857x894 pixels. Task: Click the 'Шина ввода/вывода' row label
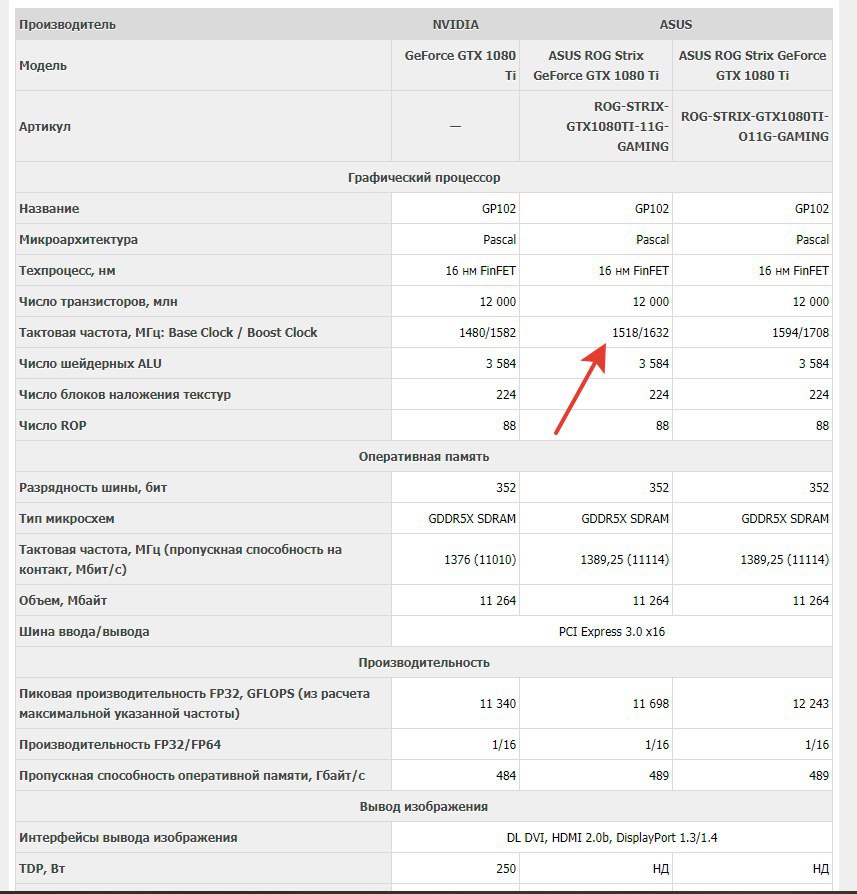click(84, 632)
